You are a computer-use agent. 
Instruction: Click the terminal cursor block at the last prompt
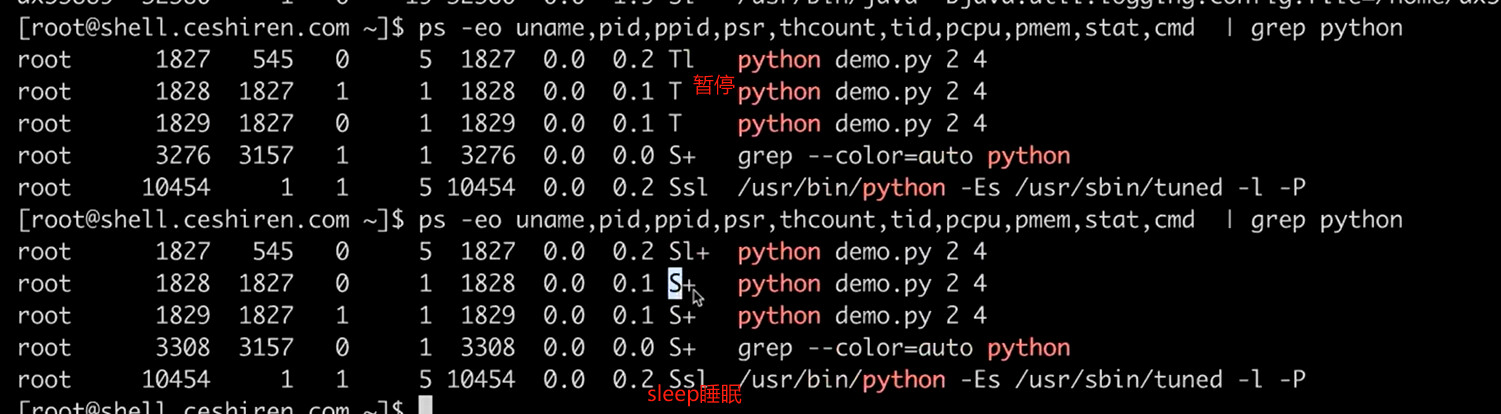coord(425,406)
